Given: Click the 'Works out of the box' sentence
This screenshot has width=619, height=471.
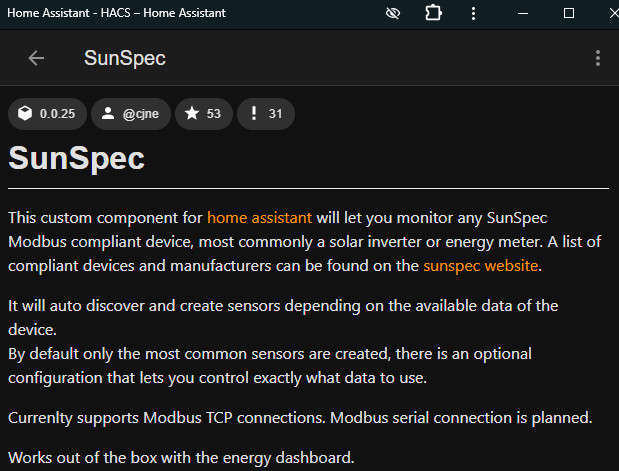Looking at the screenshot, I should tap(181, 458).
